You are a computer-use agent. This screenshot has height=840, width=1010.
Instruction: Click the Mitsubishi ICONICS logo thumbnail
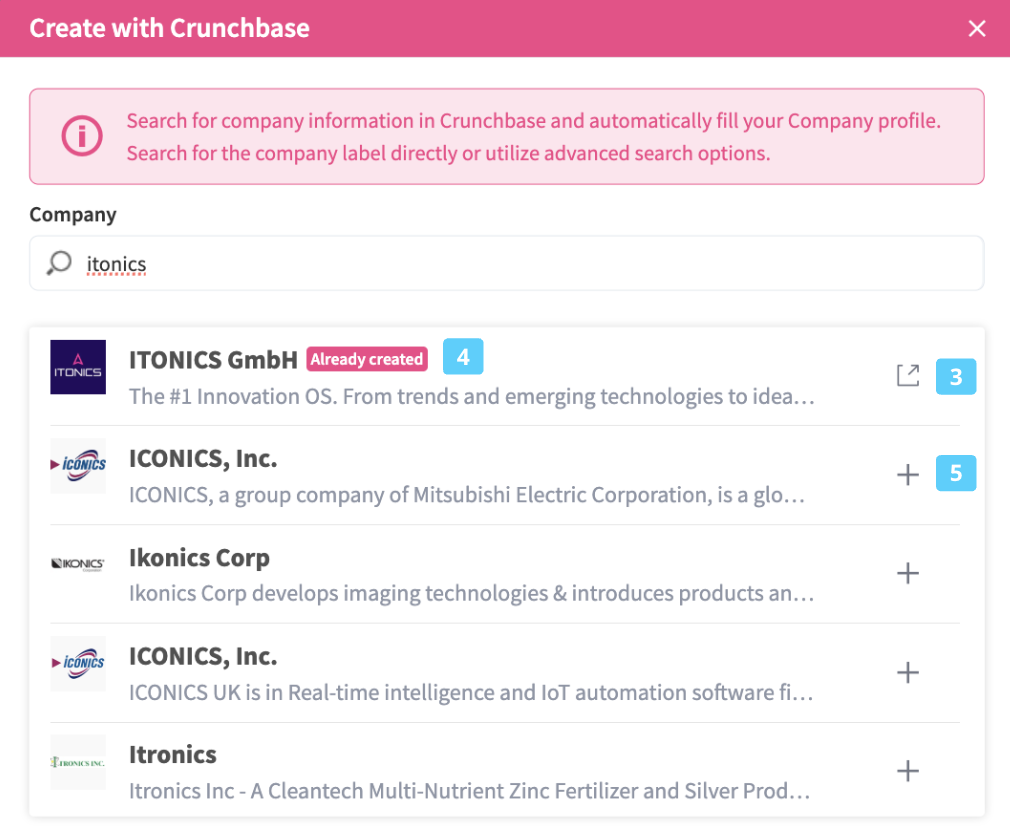click(x=78, y=465)
